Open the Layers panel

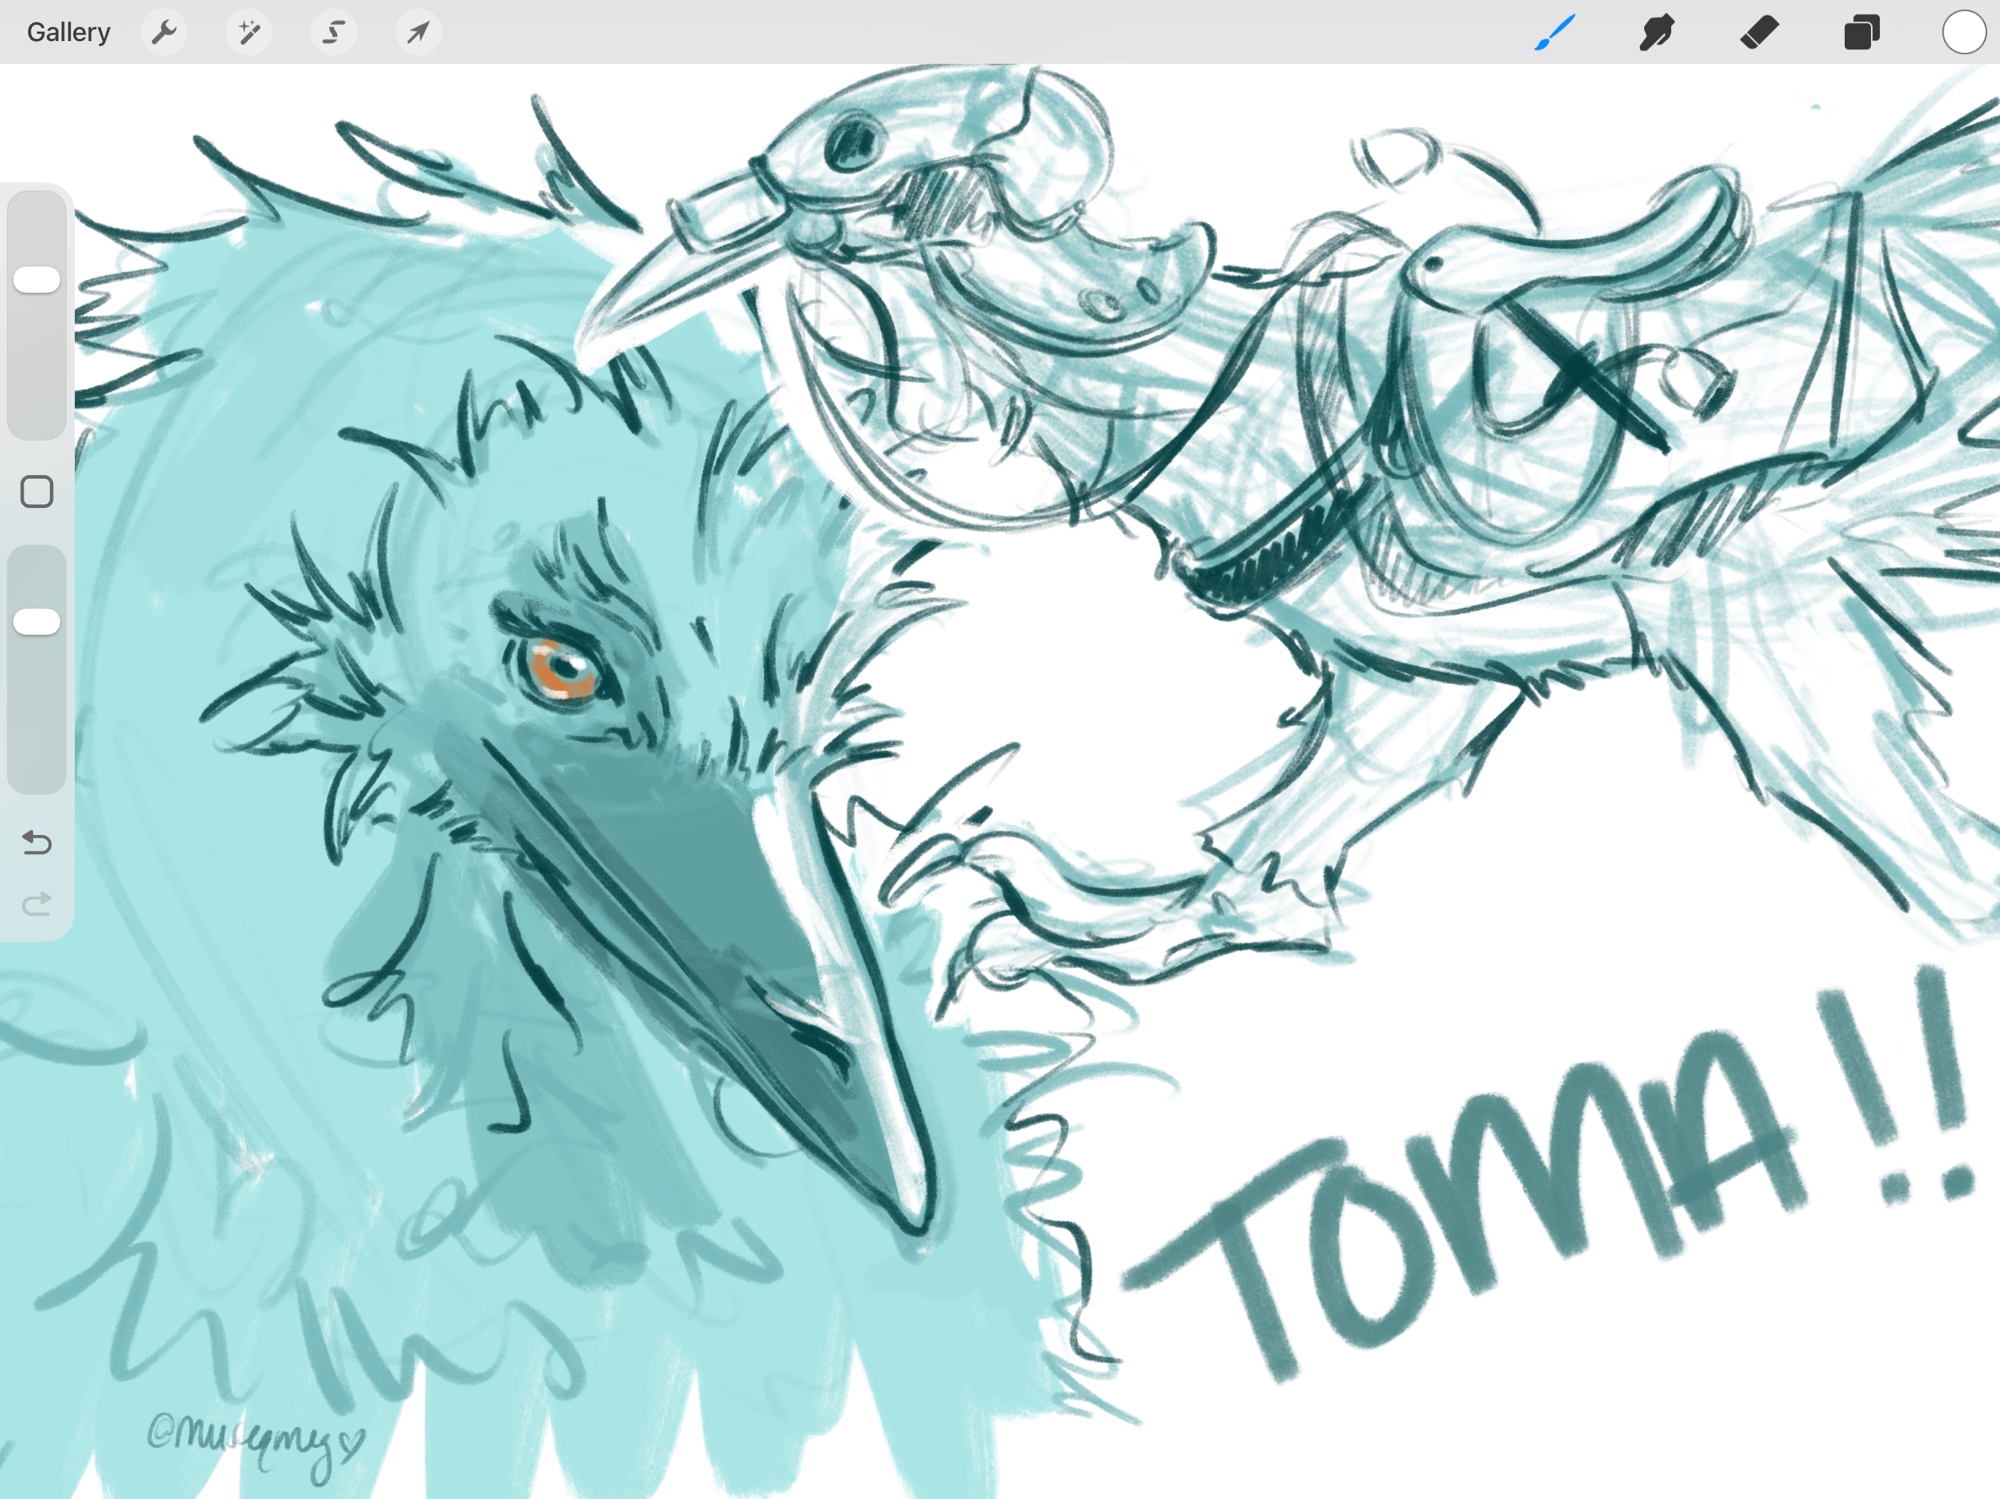(x=1861, y=32)
